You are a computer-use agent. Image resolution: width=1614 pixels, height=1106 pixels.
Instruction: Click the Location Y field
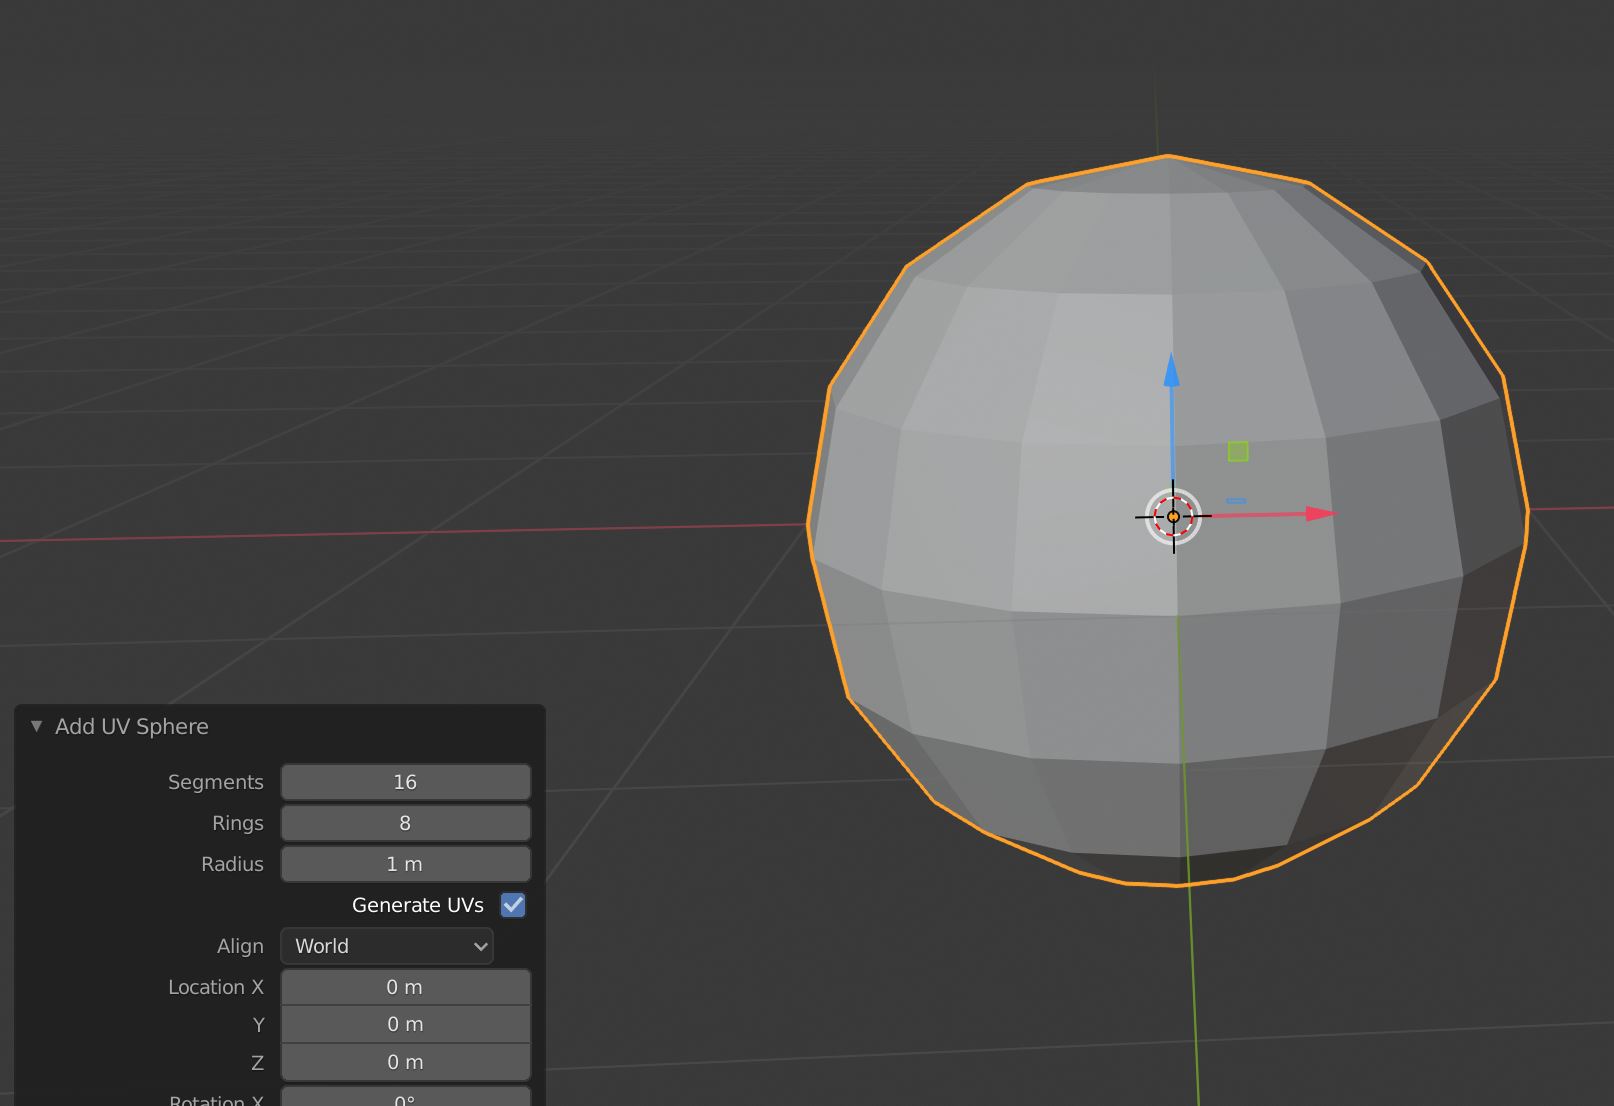pyautogui.click(x=405, y=1024)
